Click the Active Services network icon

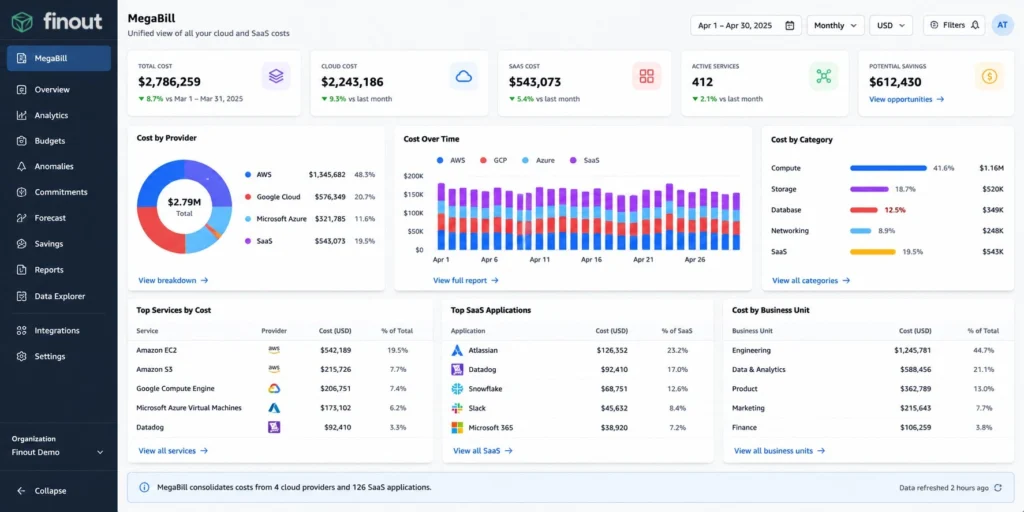coord(824,76)
